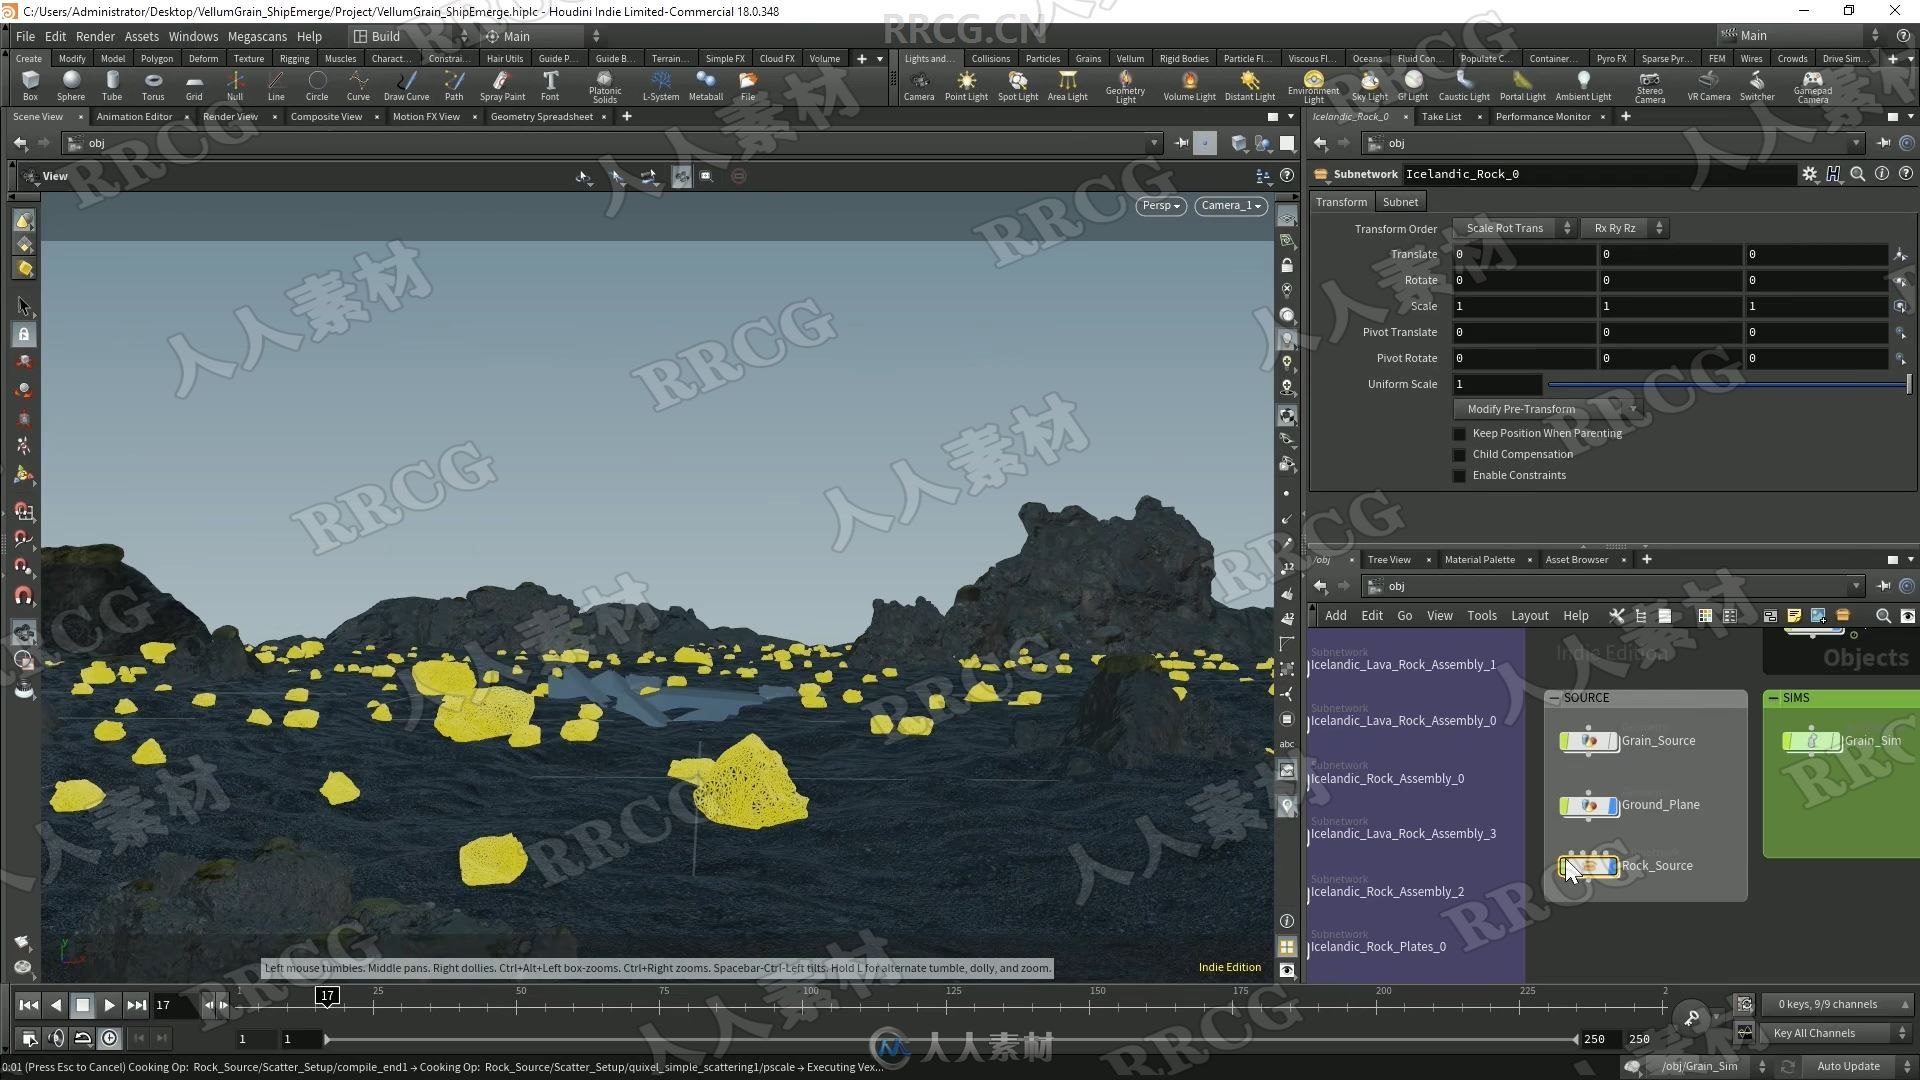Image resolution: width=1920 pixels, height=1080 pixels.
Task: Select the Font shelf tool
Action: click(550, 85)
